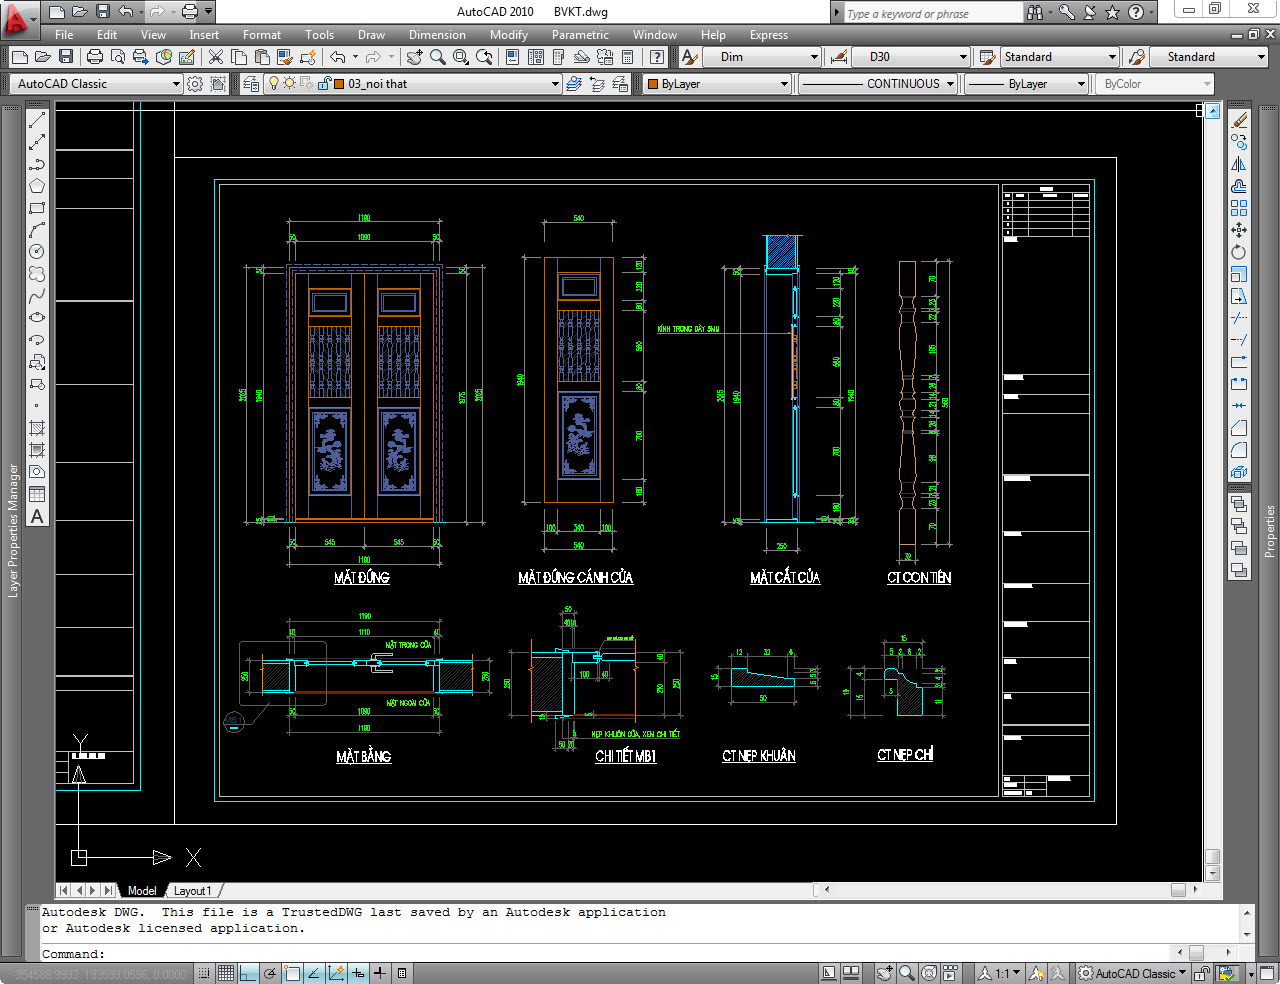
Task: Switch to the Layout1 tab
Action: [x=192, y=890]
